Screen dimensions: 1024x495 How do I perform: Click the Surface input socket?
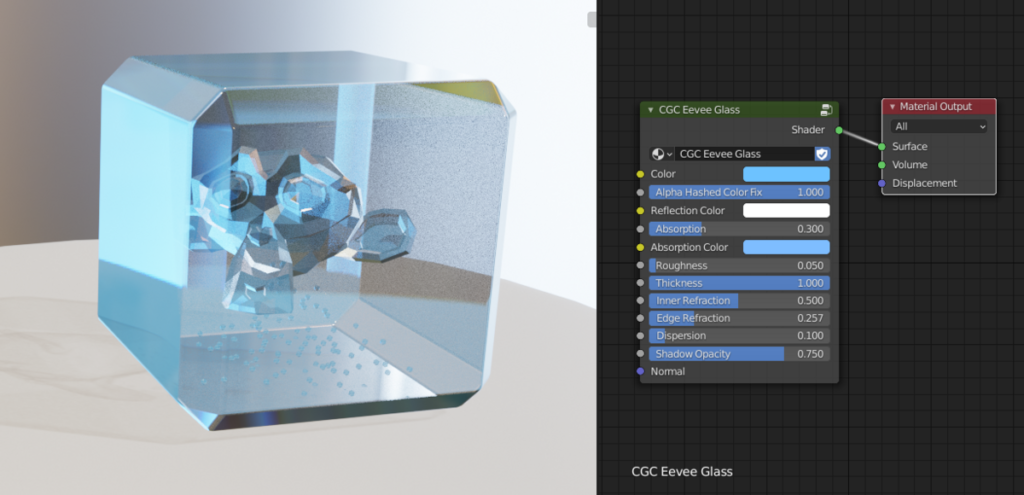click(x=882, y=147)
